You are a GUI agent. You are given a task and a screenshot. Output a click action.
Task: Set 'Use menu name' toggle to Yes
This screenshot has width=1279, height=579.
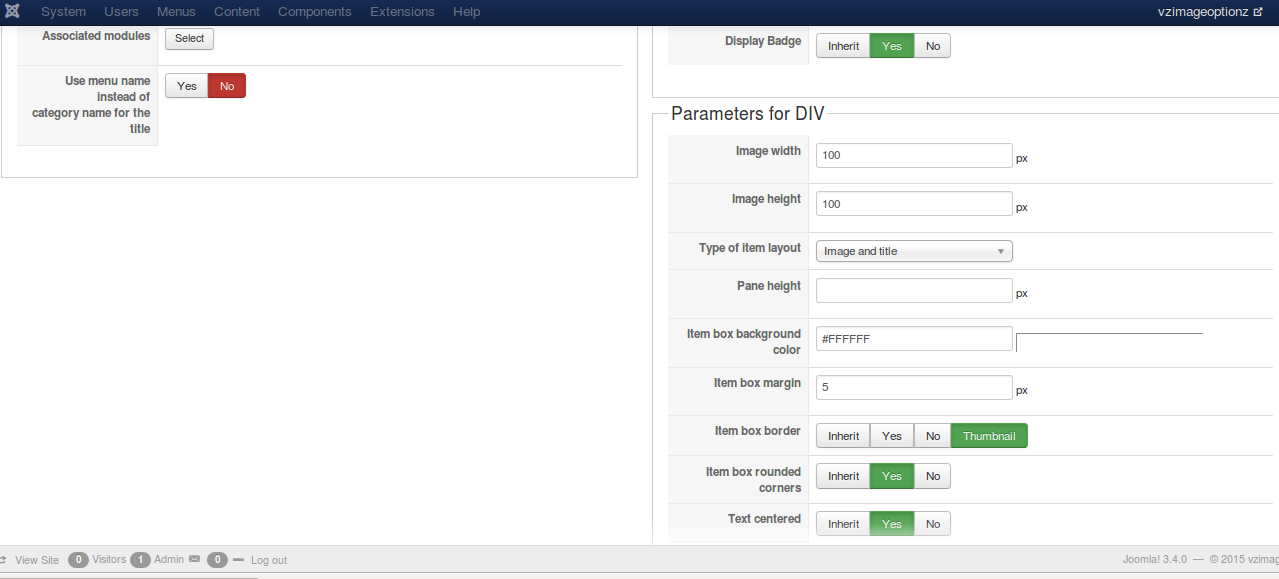[187, 86]
